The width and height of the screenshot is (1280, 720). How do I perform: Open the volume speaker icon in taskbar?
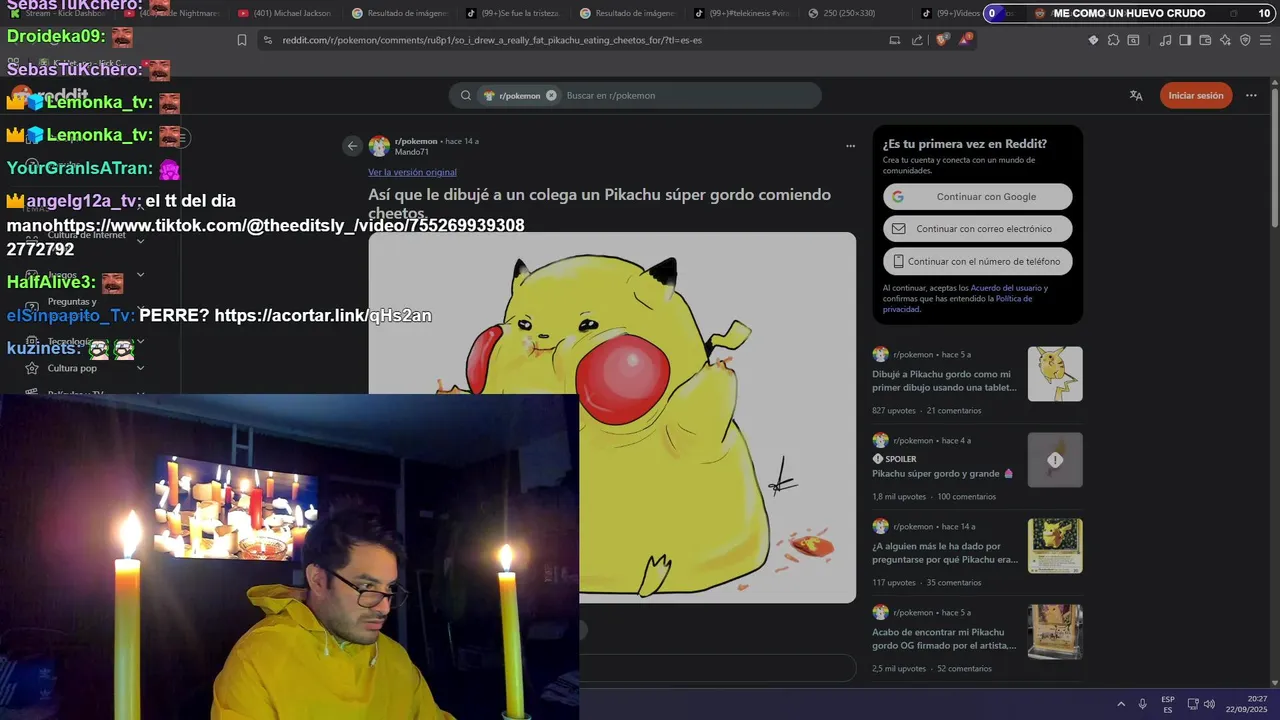(1209, 704)
